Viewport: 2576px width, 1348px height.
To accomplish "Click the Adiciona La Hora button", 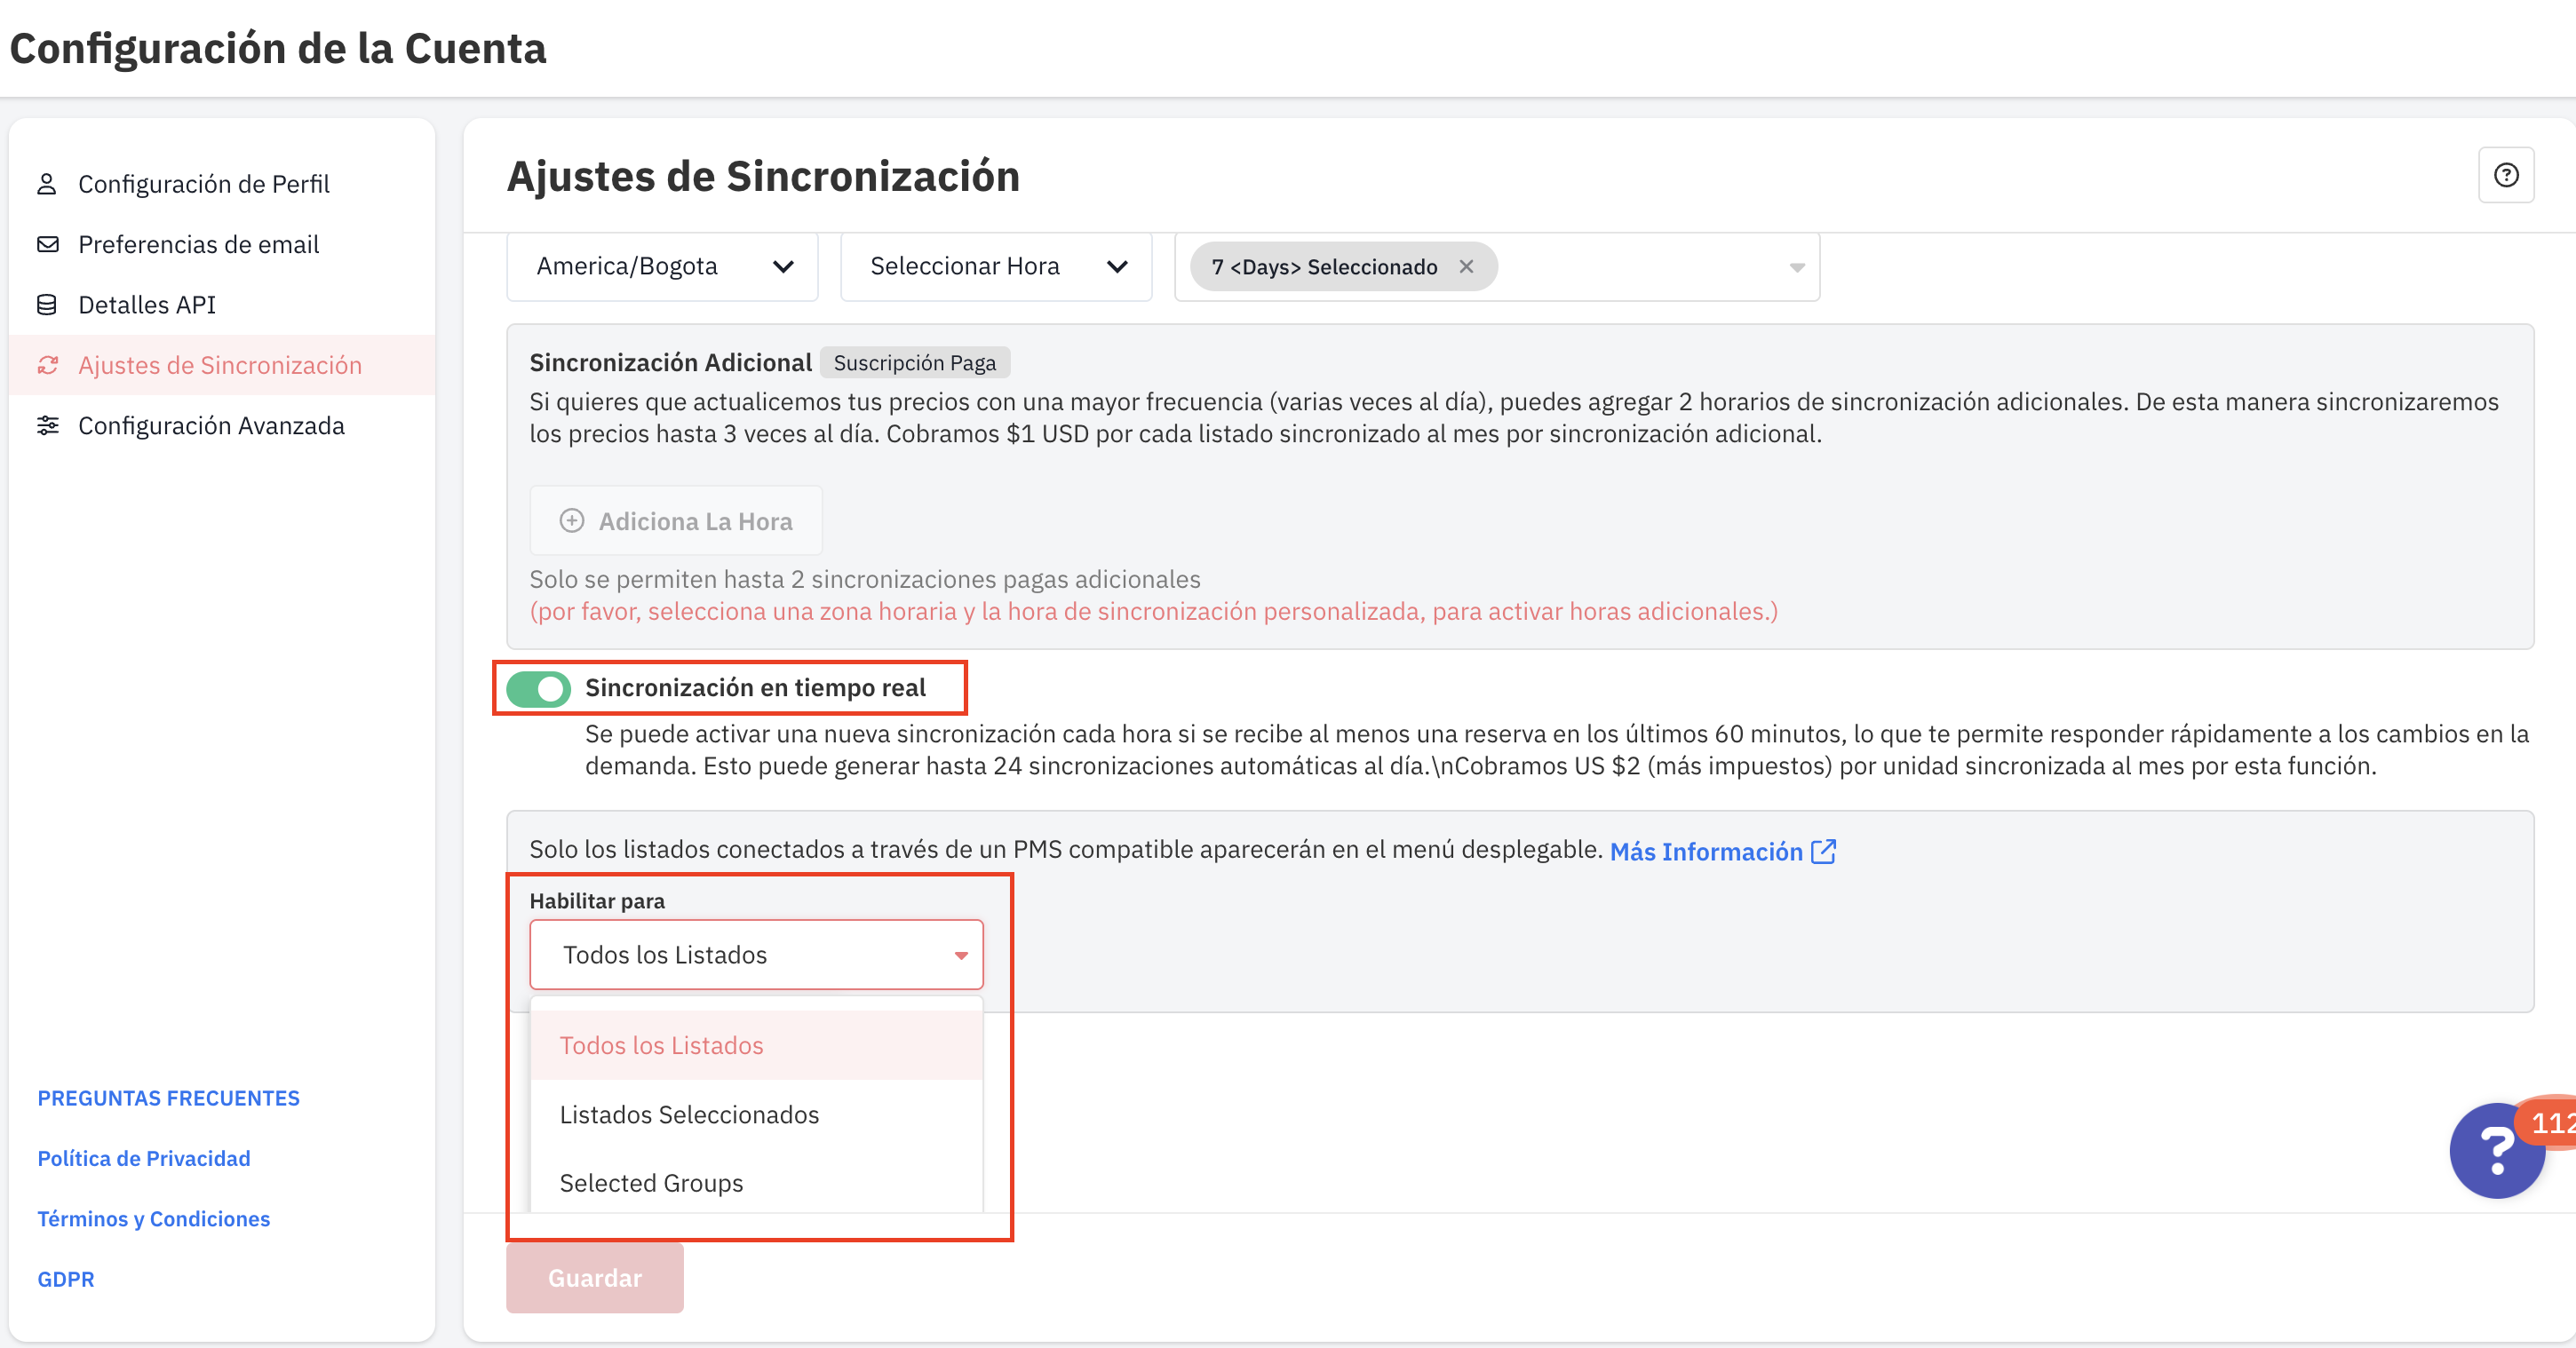I will (676, 521).
